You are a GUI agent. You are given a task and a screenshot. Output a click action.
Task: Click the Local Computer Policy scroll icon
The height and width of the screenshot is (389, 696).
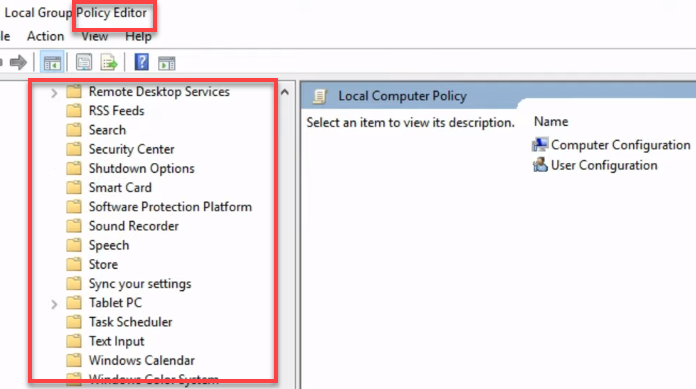[320, 96]
